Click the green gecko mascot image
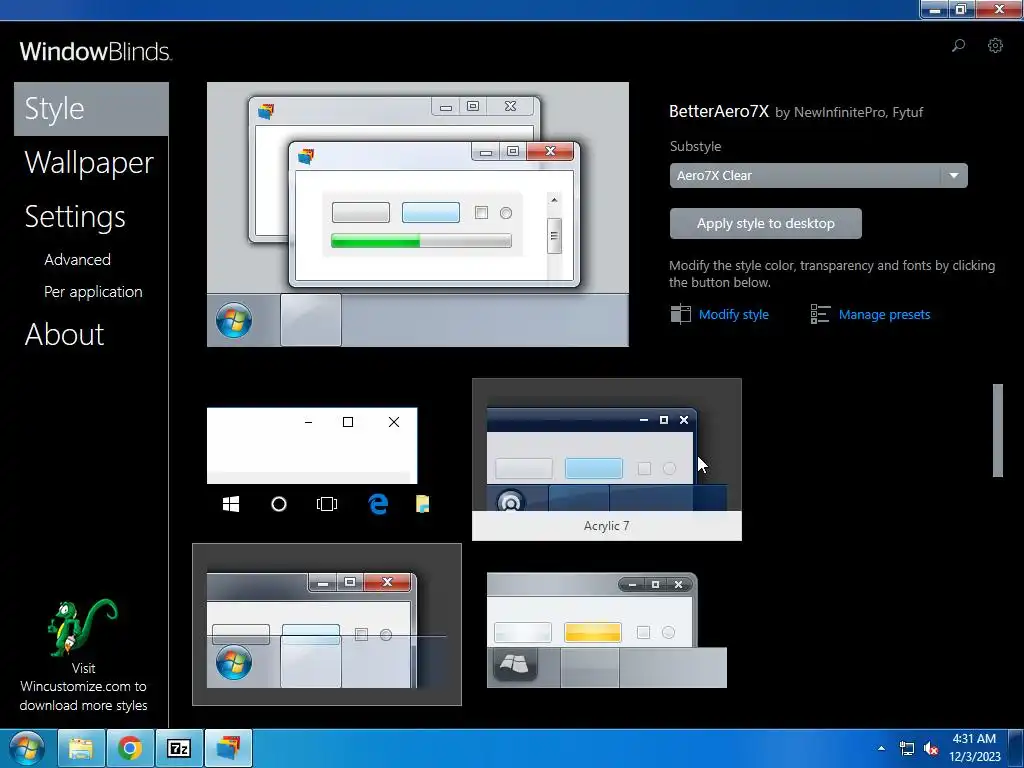This screenshot has width=1024, height=768. pos(82,627)
